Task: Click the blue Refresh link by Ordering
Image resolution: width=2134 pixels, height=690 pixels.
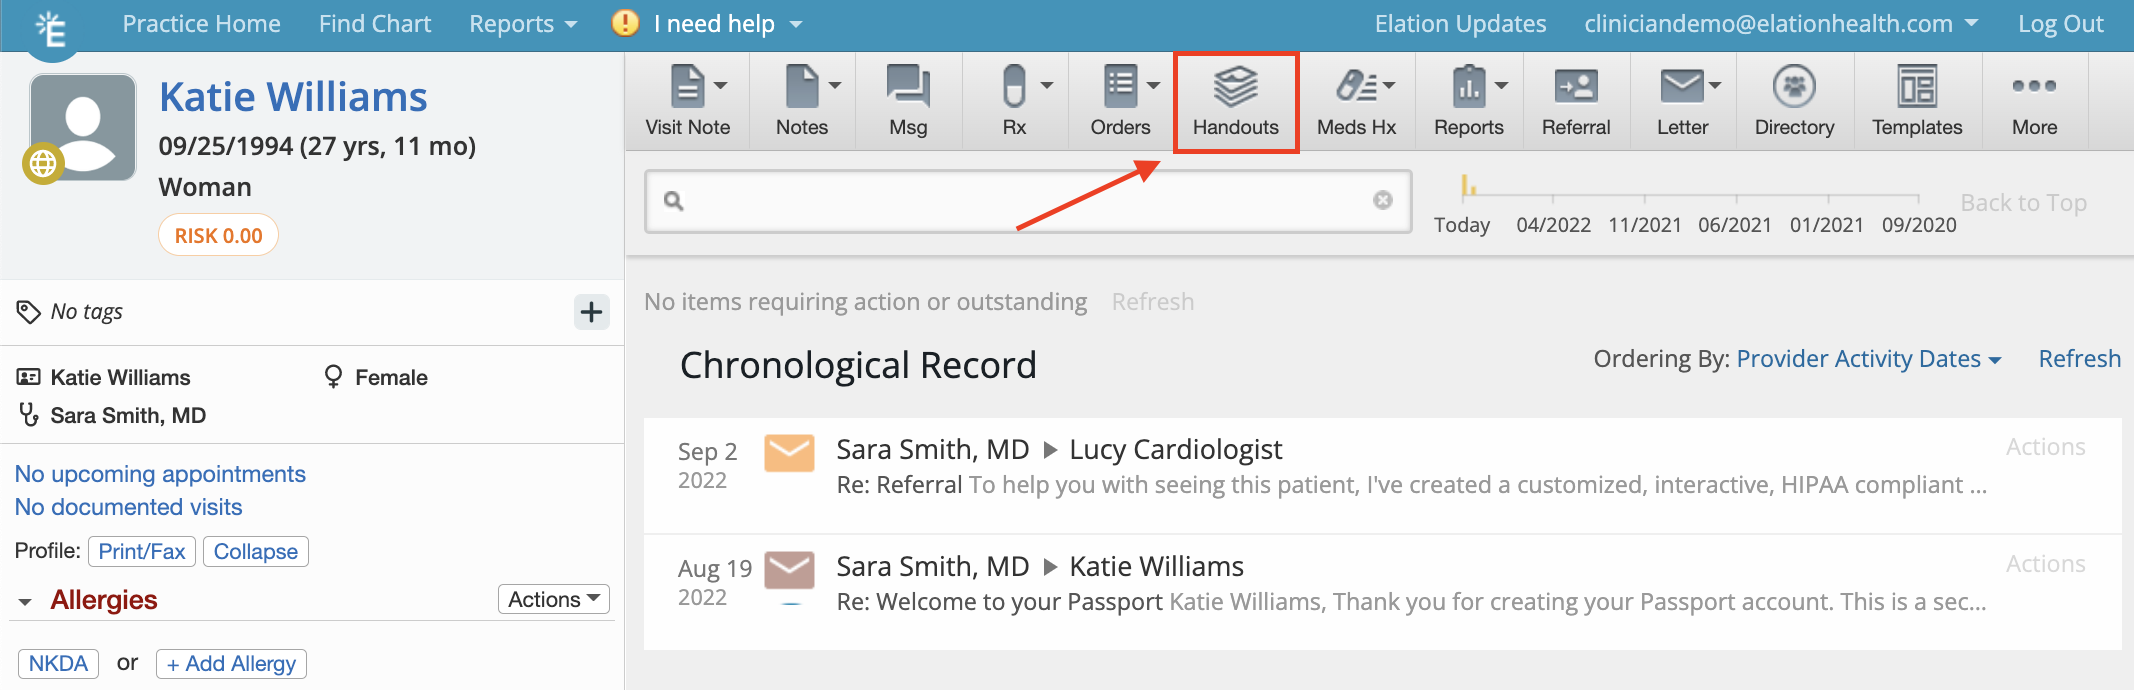Action: (2080, 358)
